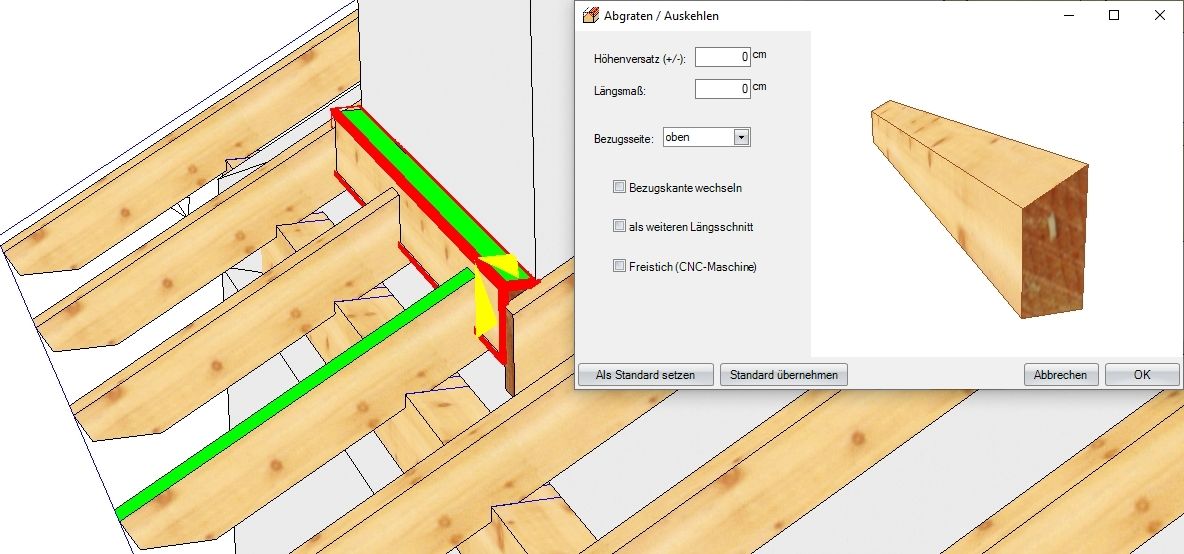Minimize the Abgraten / Auskehlen dialog
The width and height of the screenshot is (1184, 554).
click(1069, 15)
